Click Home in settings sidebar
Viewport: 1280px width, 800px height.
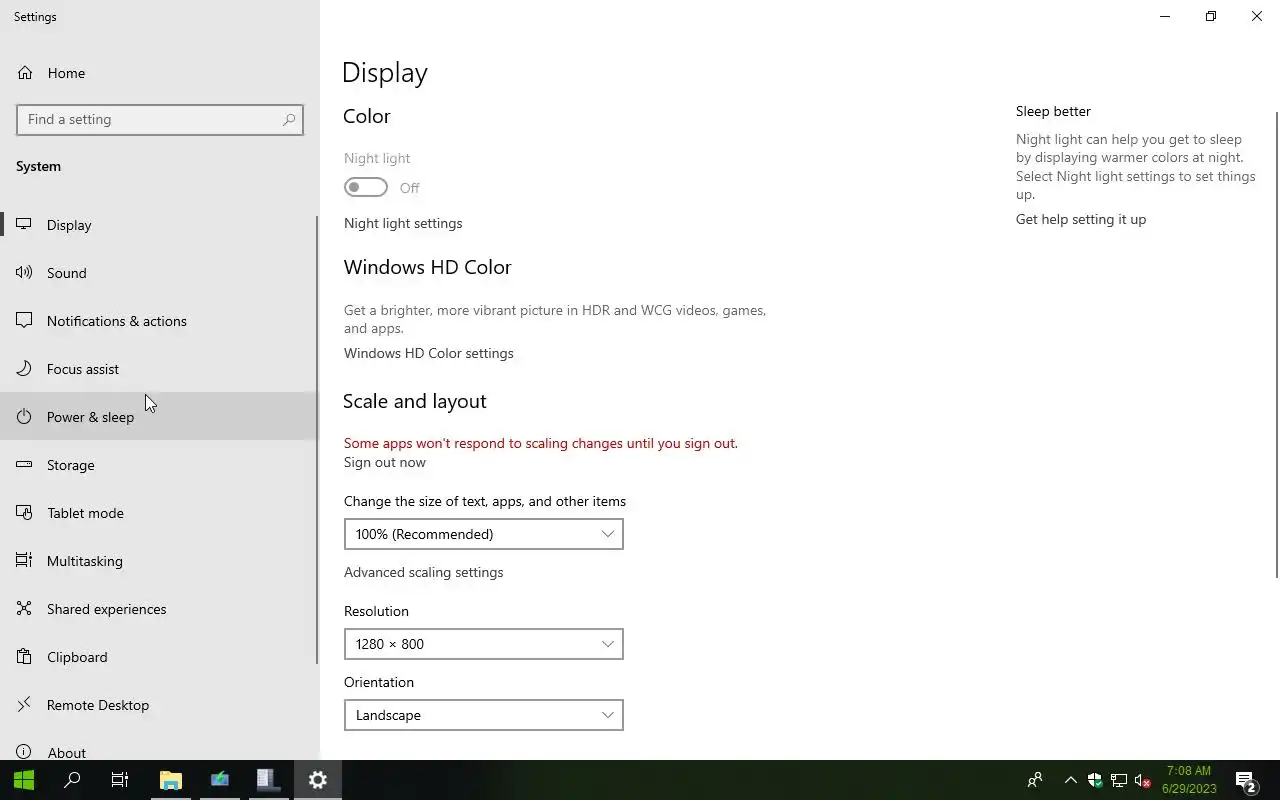coord(159,73)
